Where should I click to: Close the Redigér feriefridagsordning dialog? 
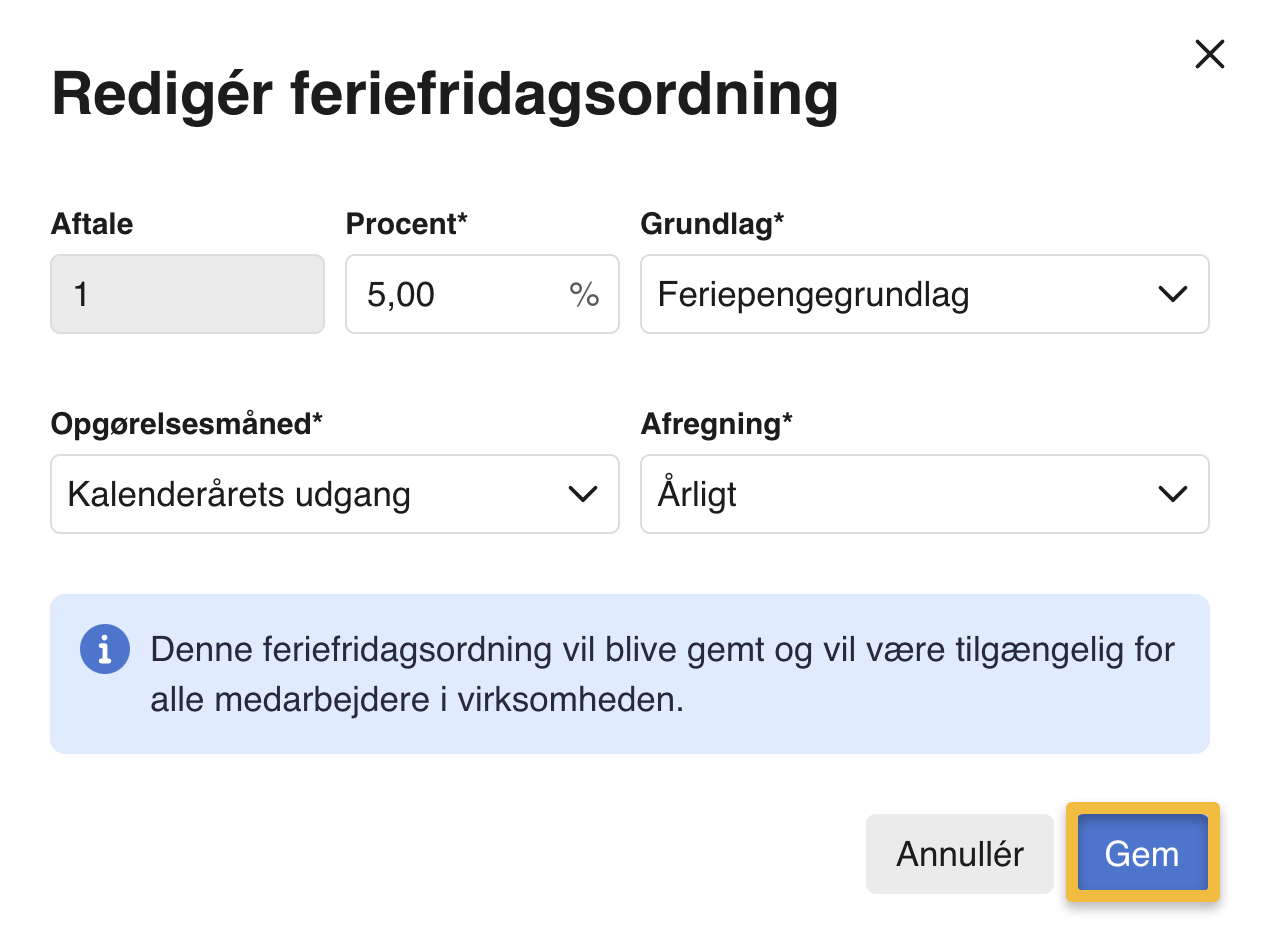pos(1209,54)
